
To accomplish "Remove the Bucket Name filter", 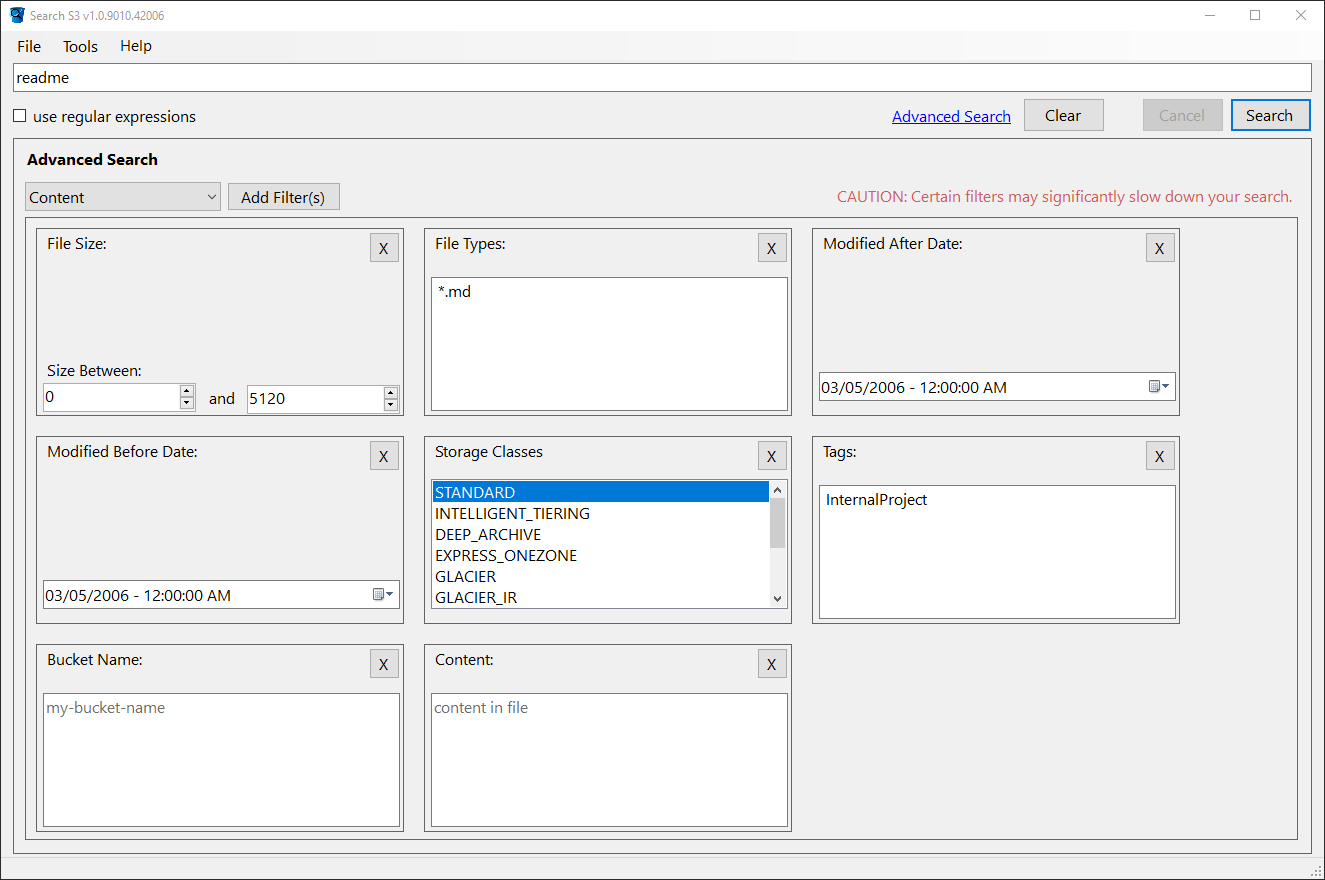I will click(383, 665).
